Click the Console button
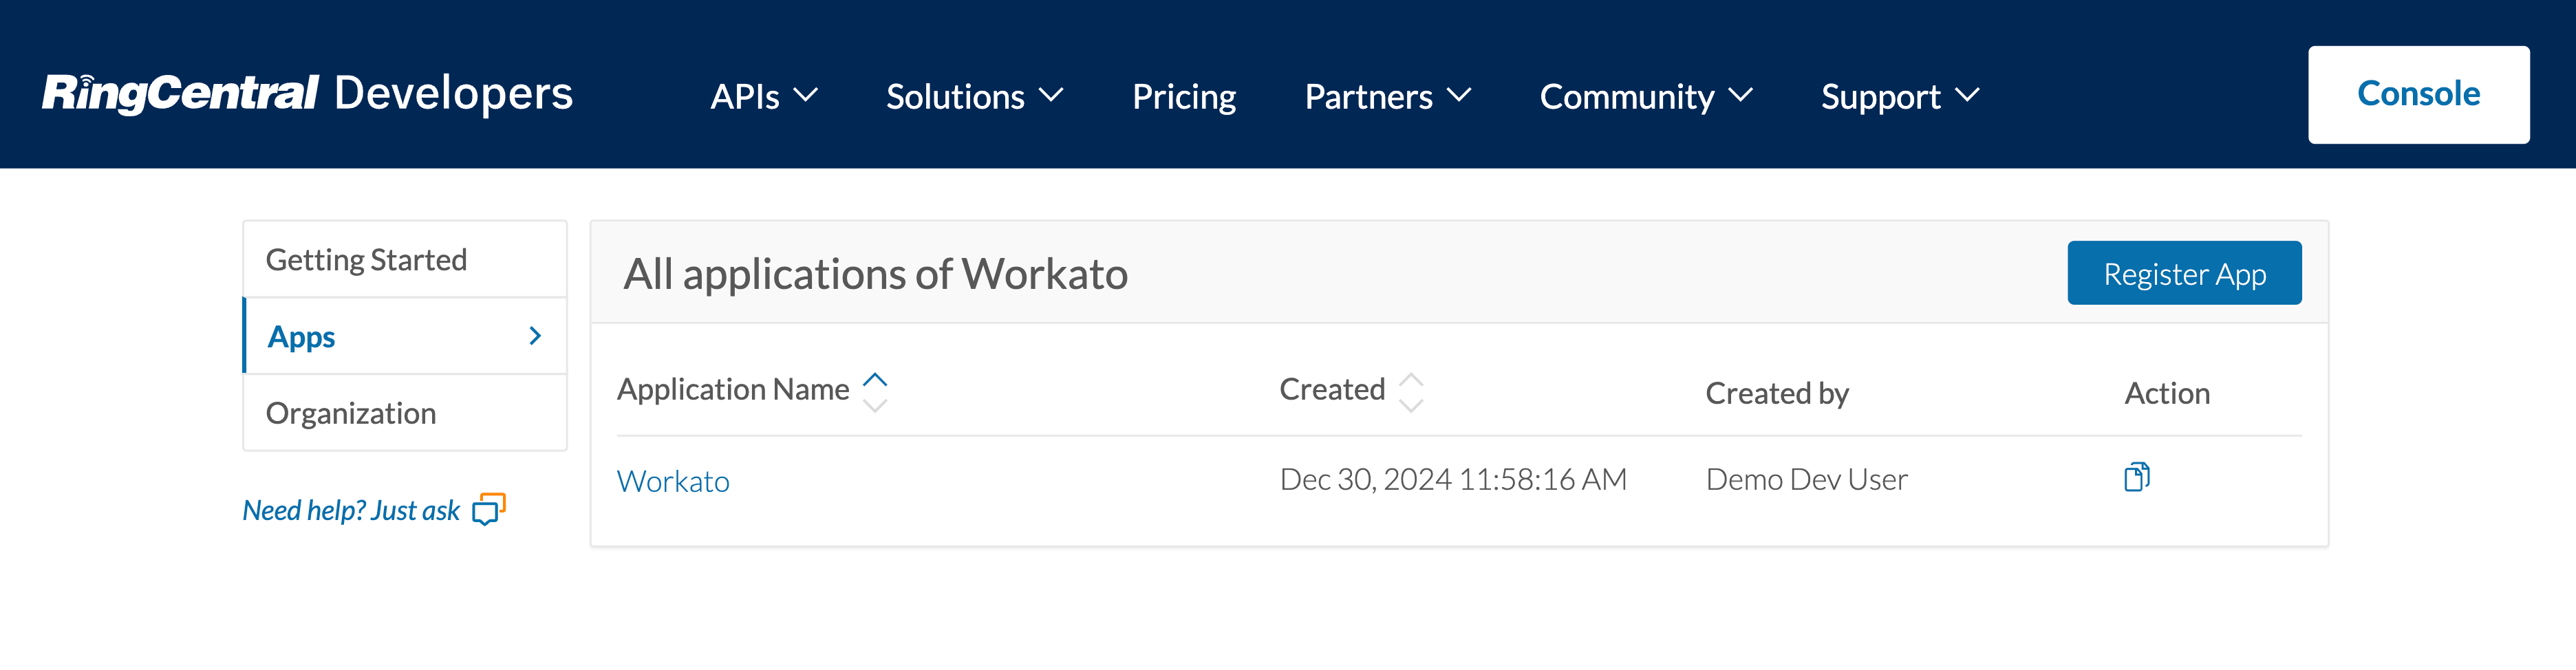 point(2419,93)
